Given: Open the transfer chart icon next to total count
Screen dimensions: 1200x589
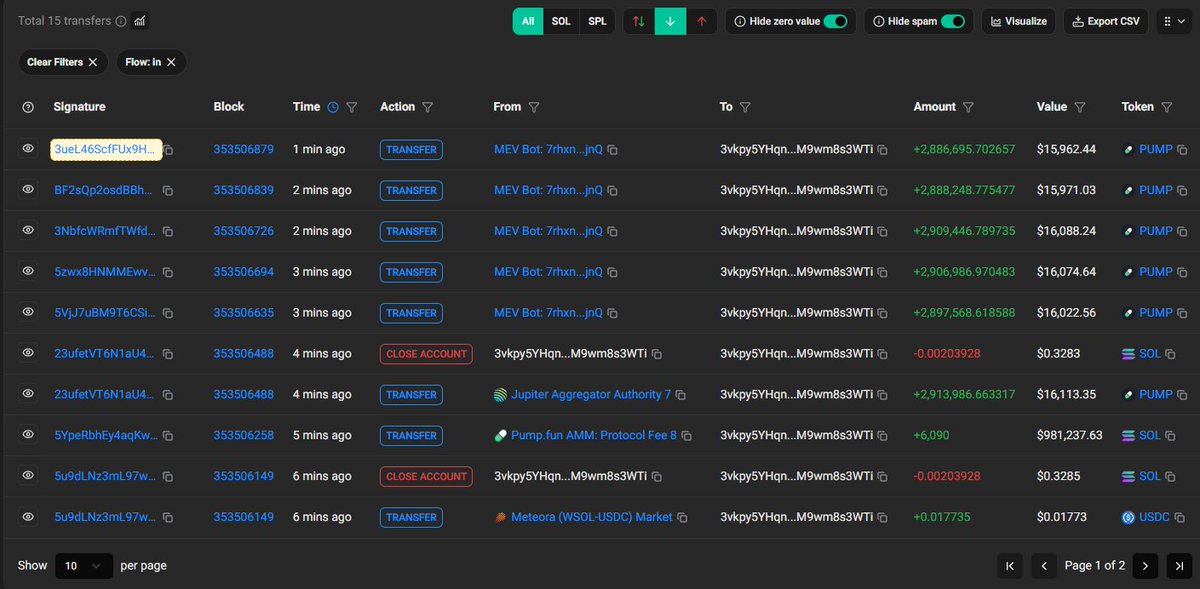Looking at the screenshot, I should 139,20.
